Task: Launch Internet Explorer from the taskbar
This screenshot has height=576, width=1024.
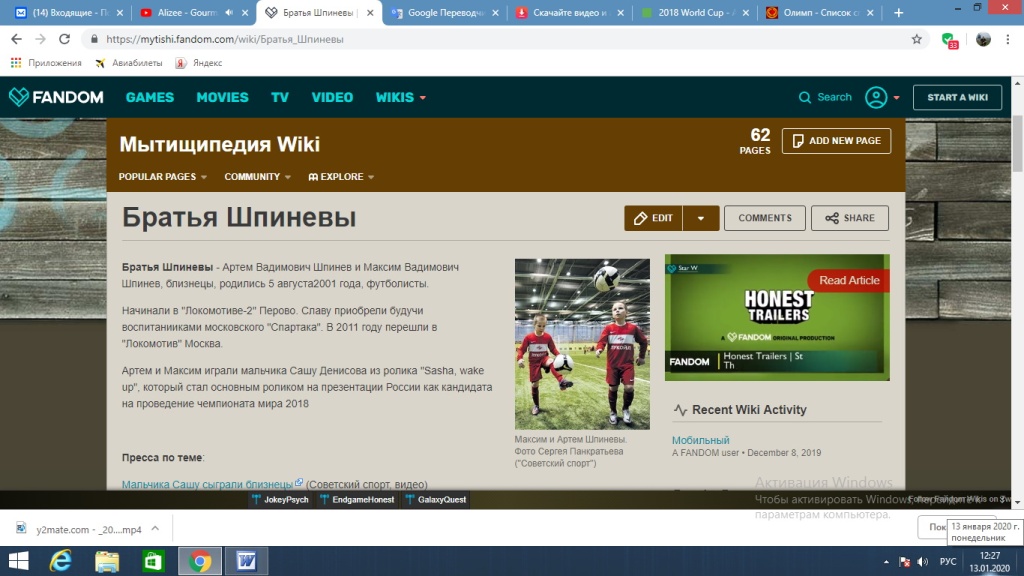Action: pyautogui.click(x=61, y=561)
